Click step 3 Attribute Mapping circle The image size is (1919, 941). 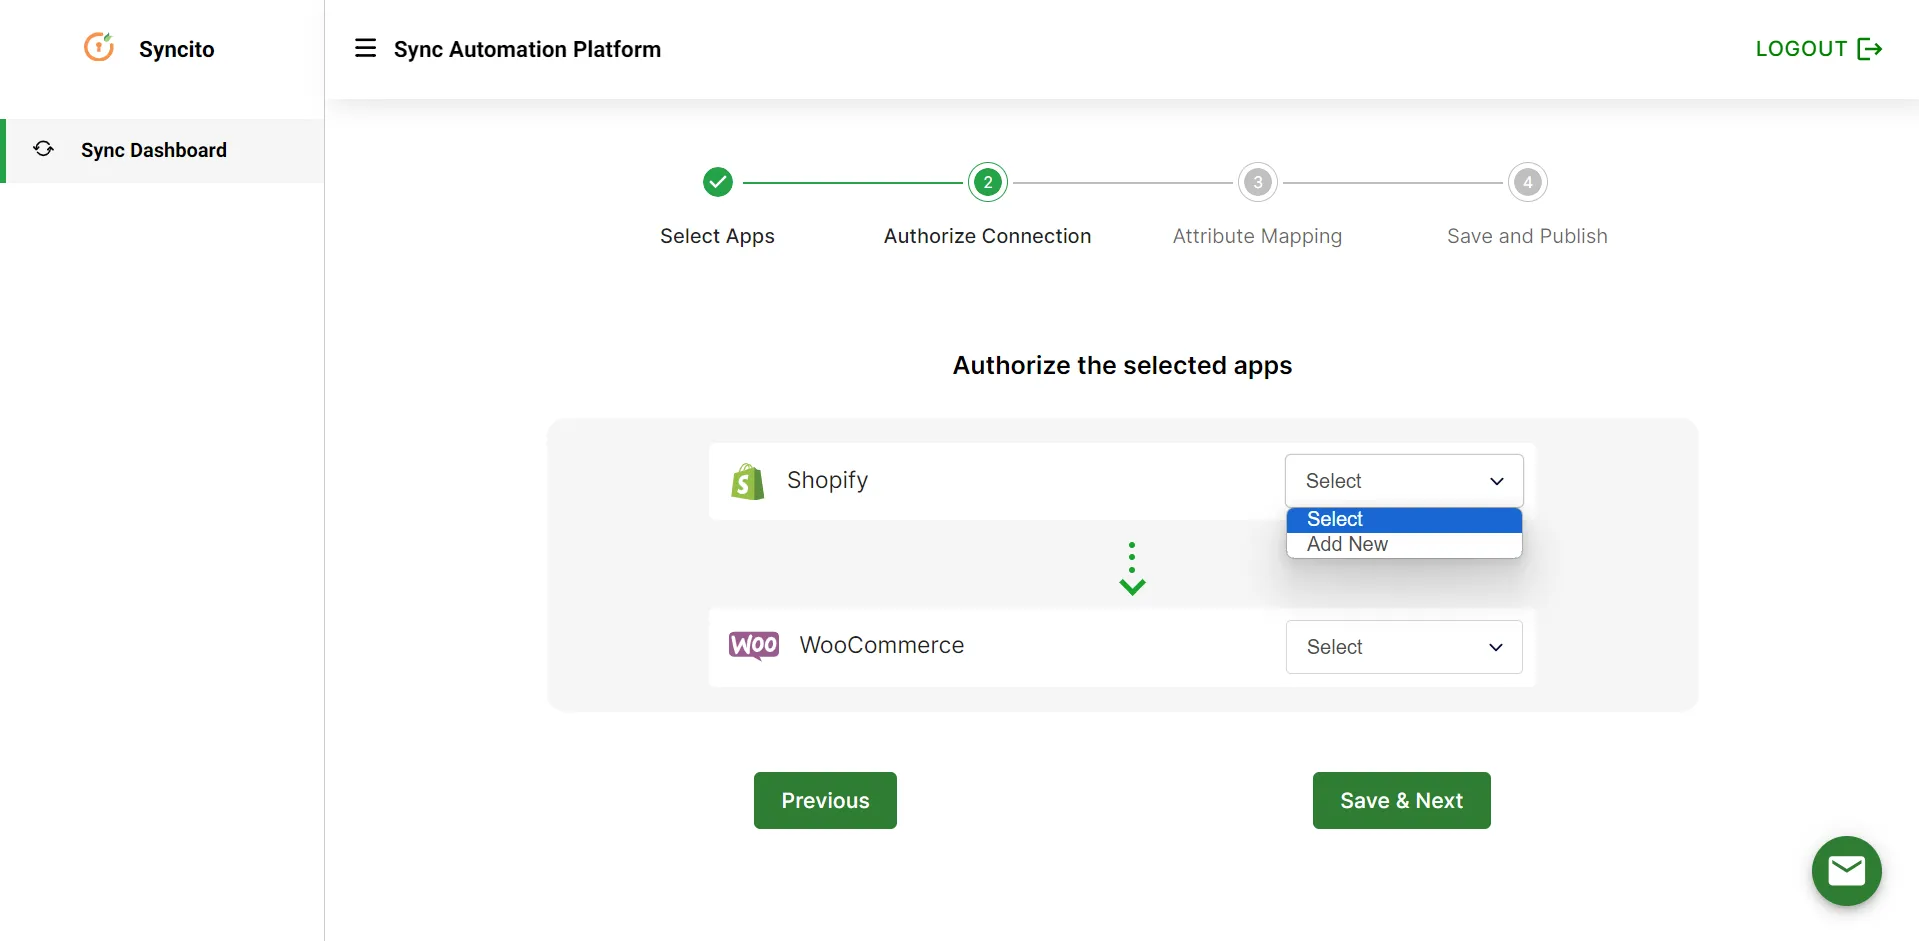(1257, 181)
